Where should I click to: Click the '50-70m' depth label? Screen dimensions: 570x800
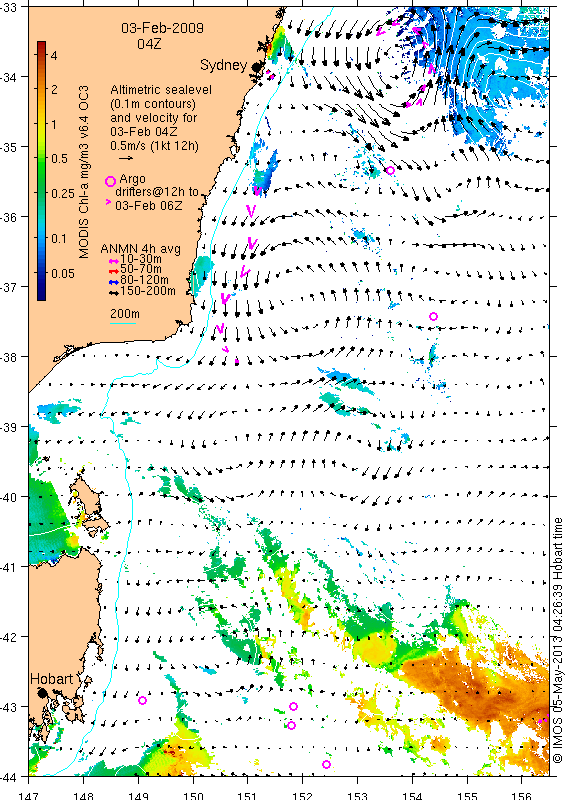141,269
